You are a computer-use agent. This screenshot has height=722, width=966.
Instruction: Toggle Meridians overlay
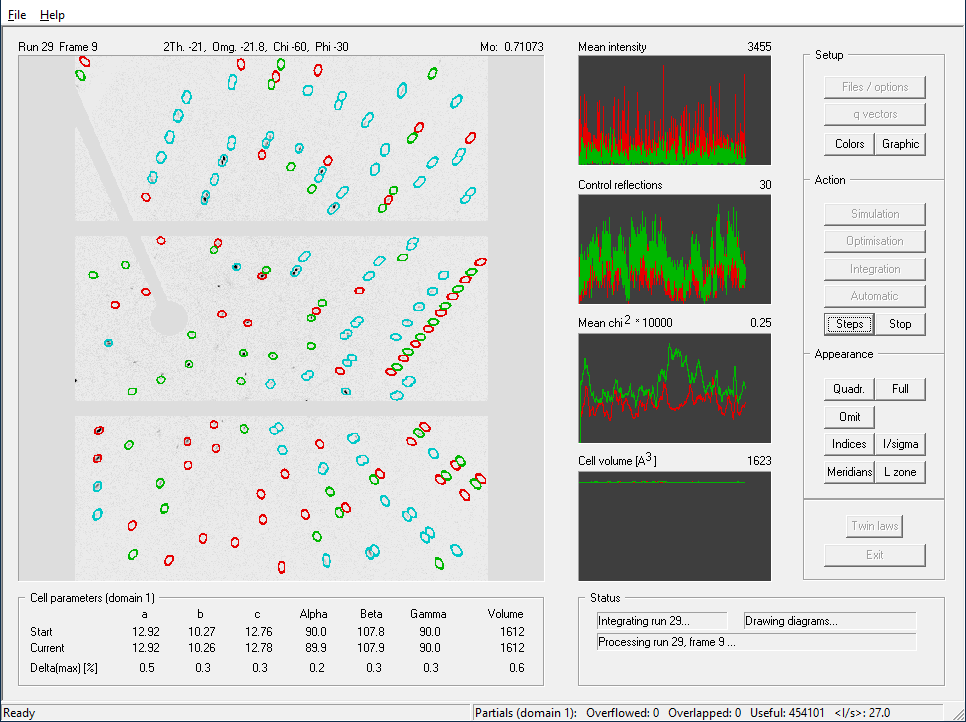pyautogui.click(x=849, y=472)
